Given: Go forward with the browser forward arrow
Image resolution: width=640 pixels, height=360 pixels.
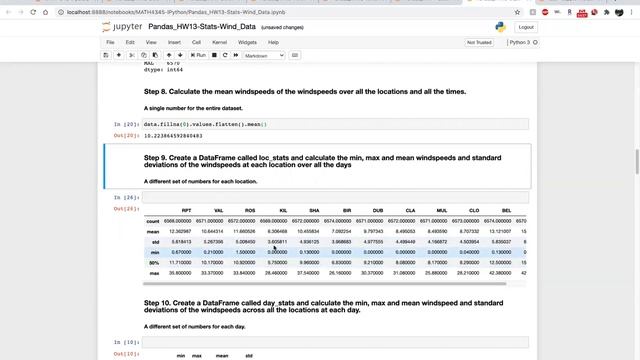Looking at the screenshot, I should 21,12.
